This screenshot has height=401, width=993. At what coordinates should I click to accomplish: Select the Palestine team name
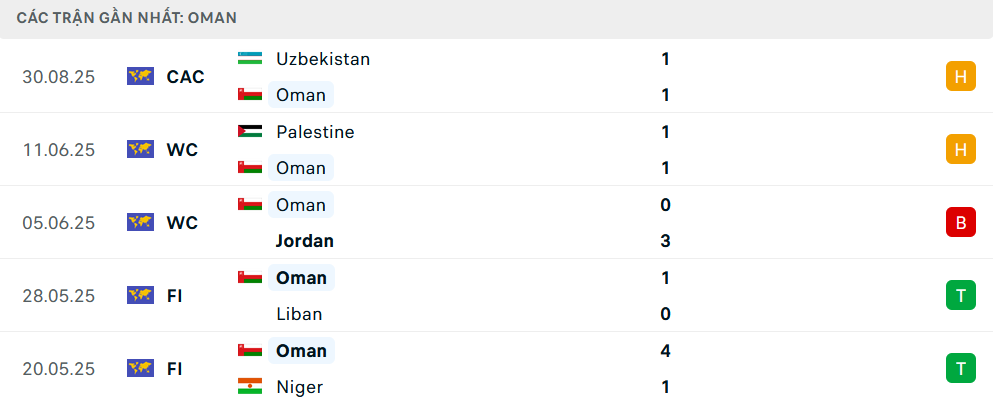[315, 132]
